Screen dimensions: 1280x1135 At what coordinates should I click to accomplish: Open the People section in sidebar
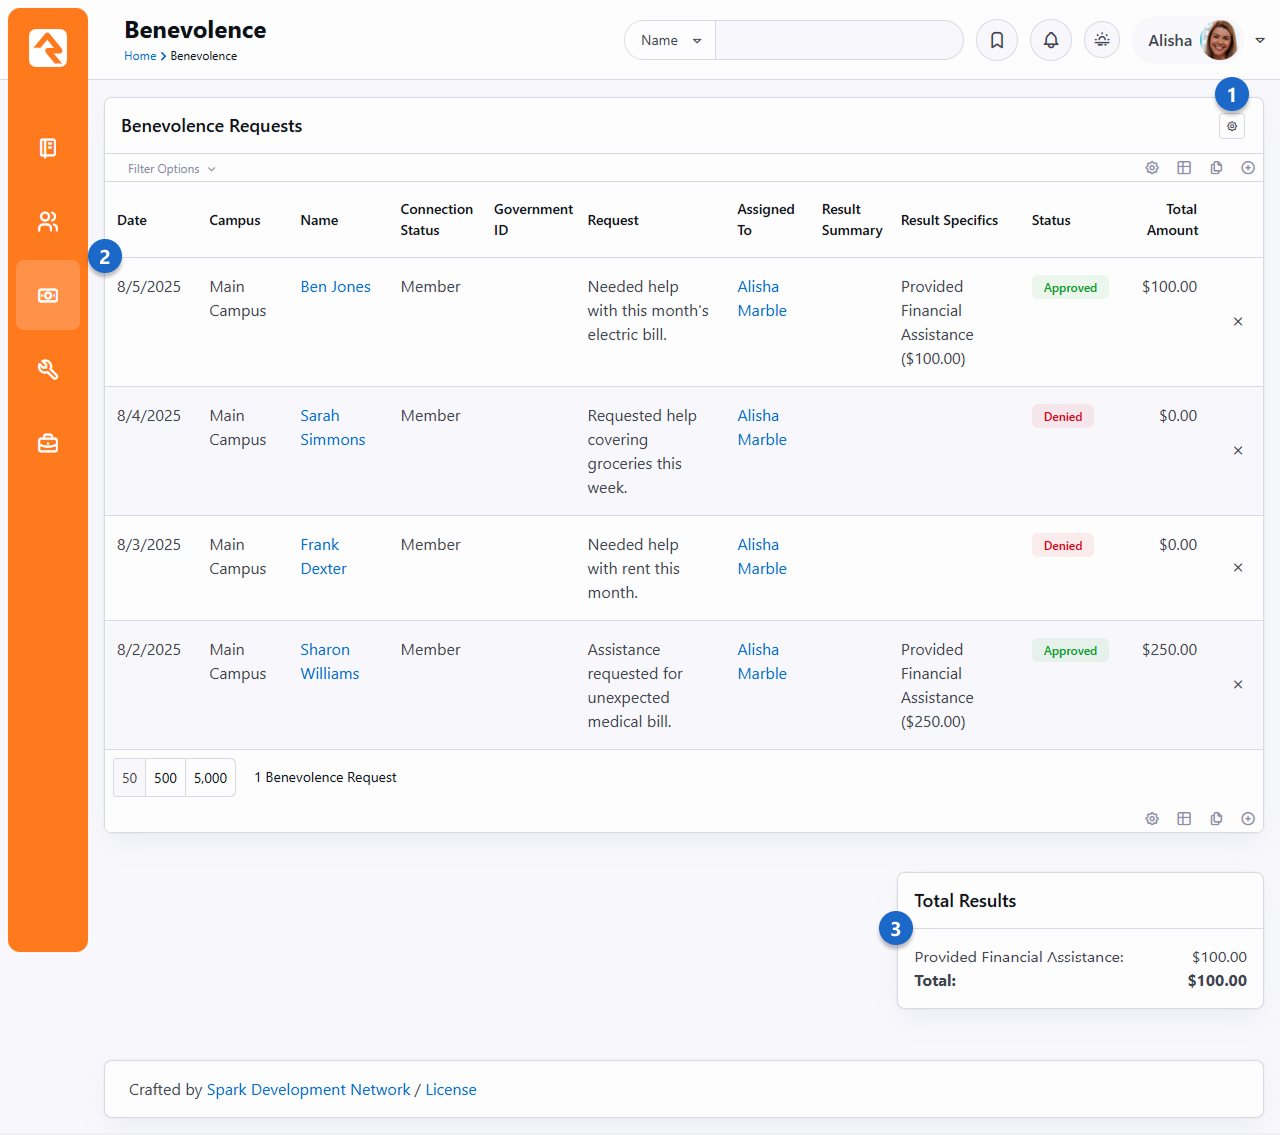coord(48,222)
